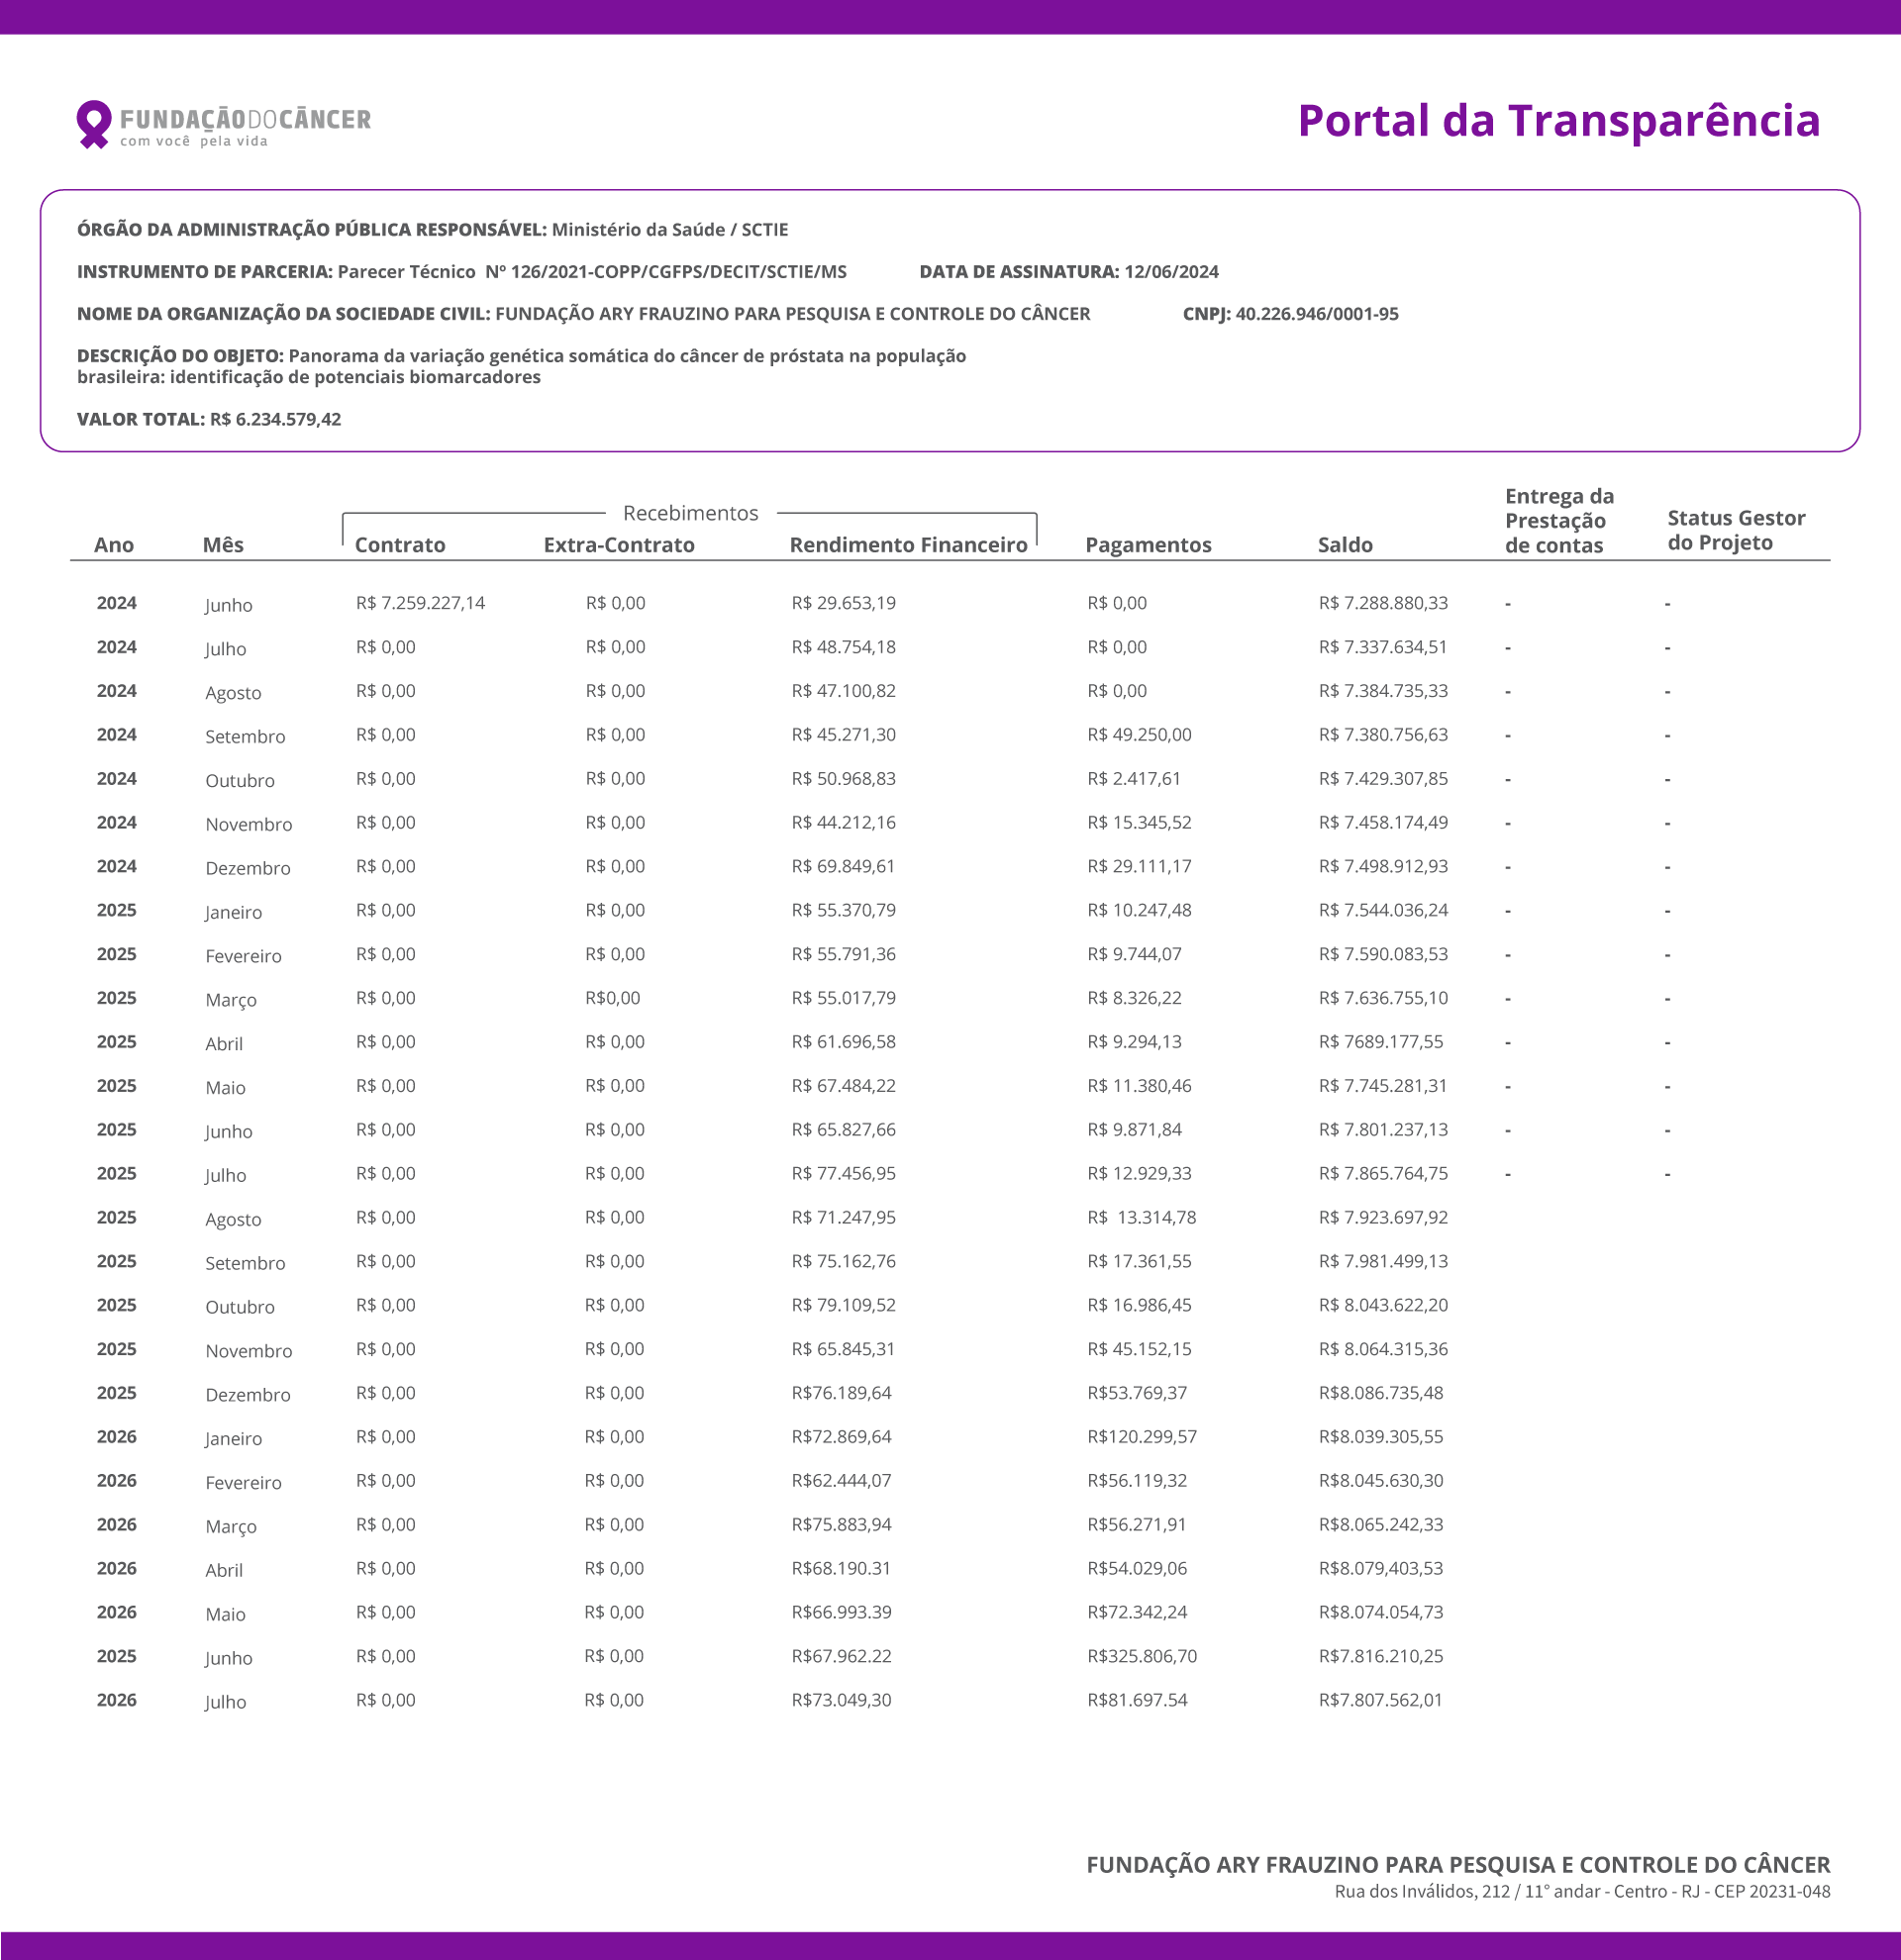
Task: Click rendimento R$ 69.849,61
Action: pyautogui.click(x=843, y=867)
